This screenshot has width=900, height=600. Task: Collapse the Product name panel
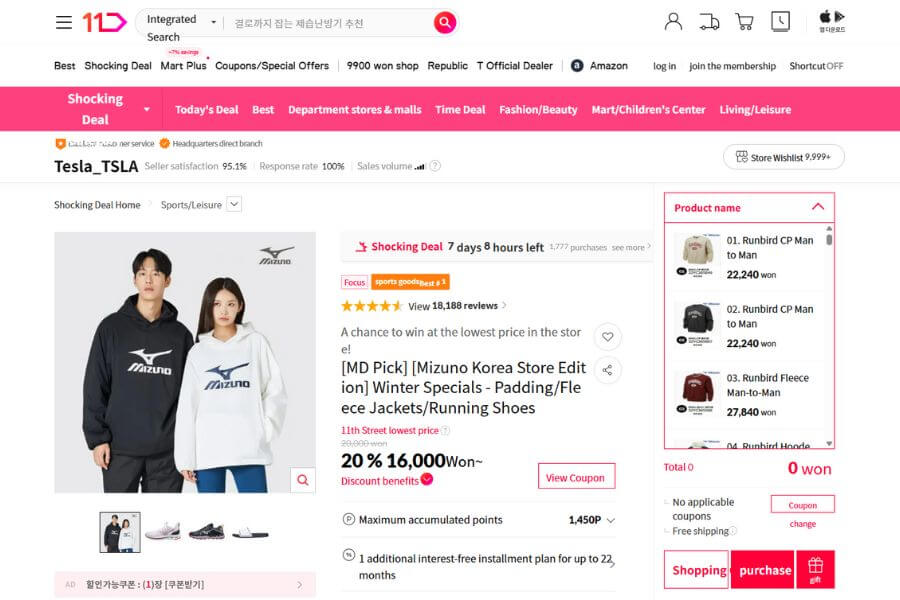[817, 207]
